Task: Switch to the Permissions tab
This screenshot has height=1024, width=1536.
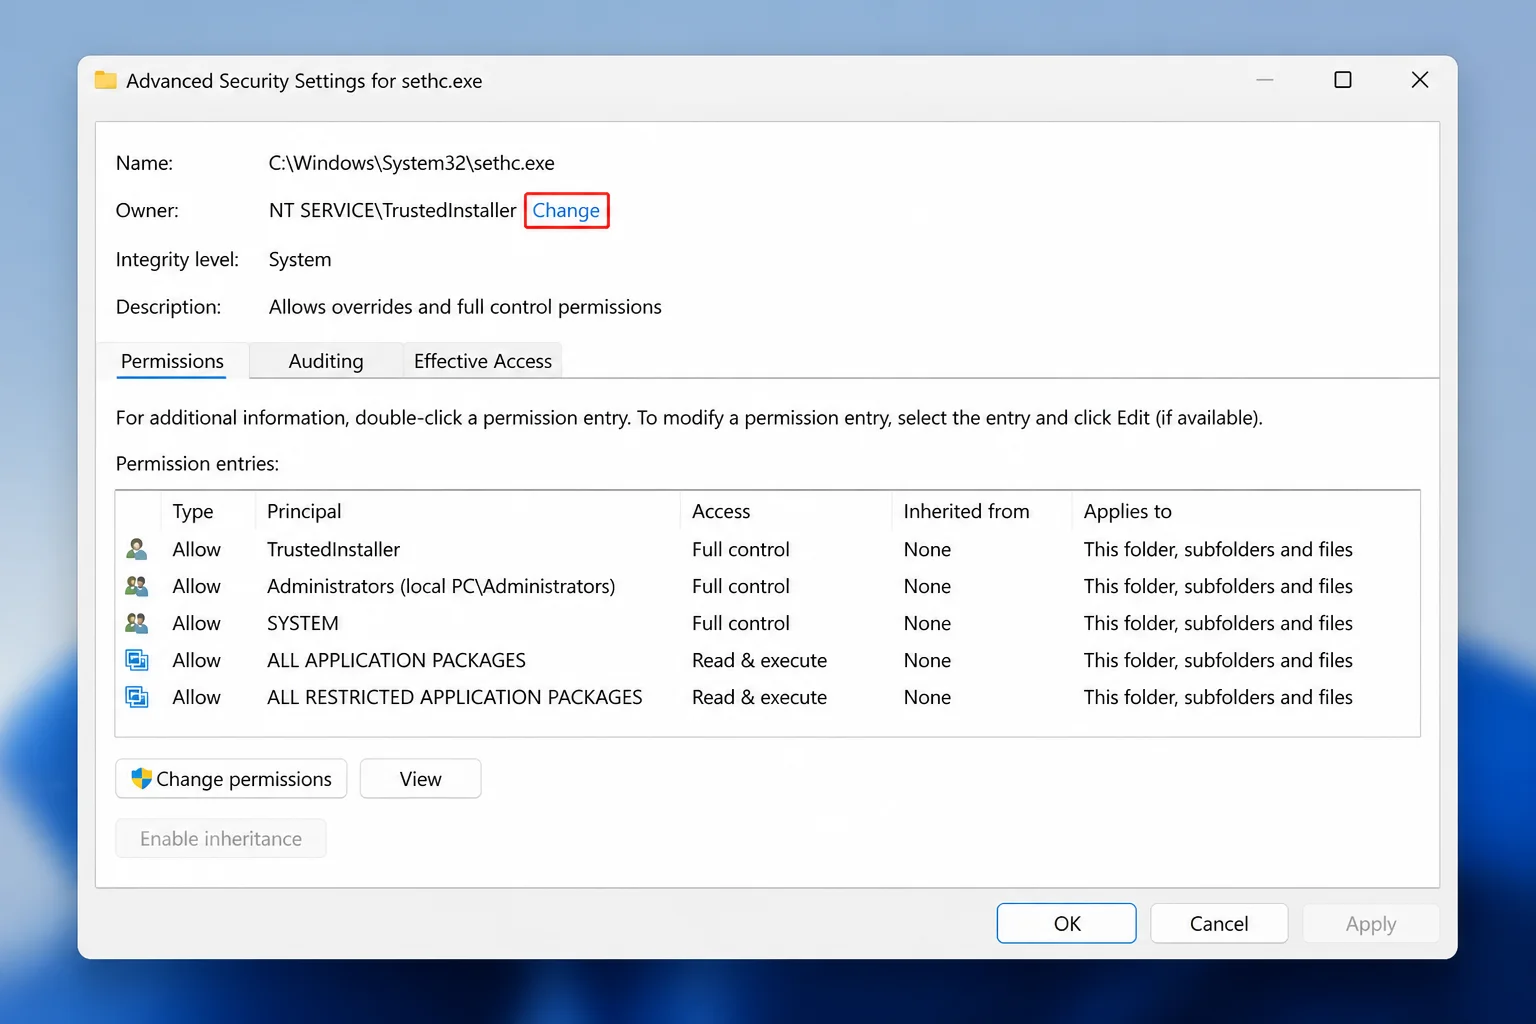Action: click(172, 361)
